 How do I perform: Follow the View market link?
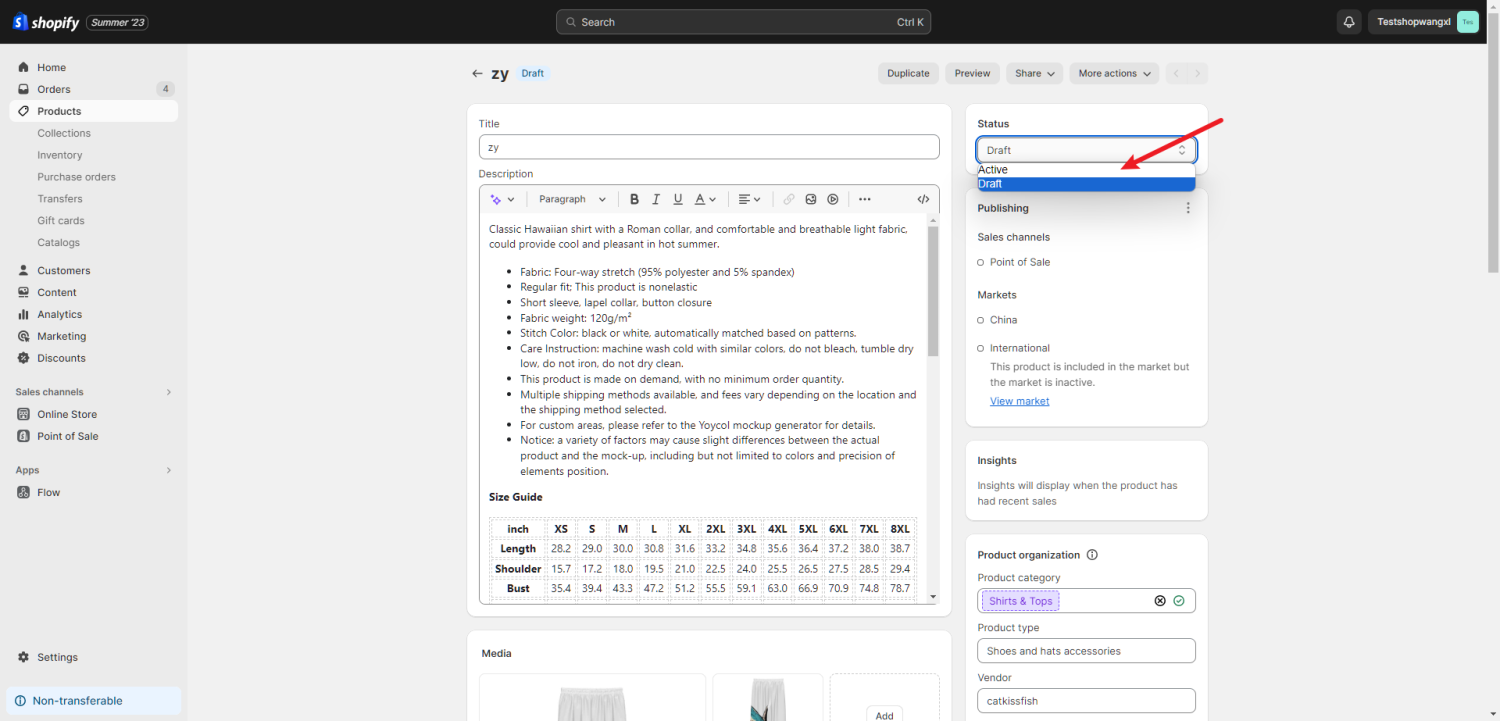point(1019,401)
